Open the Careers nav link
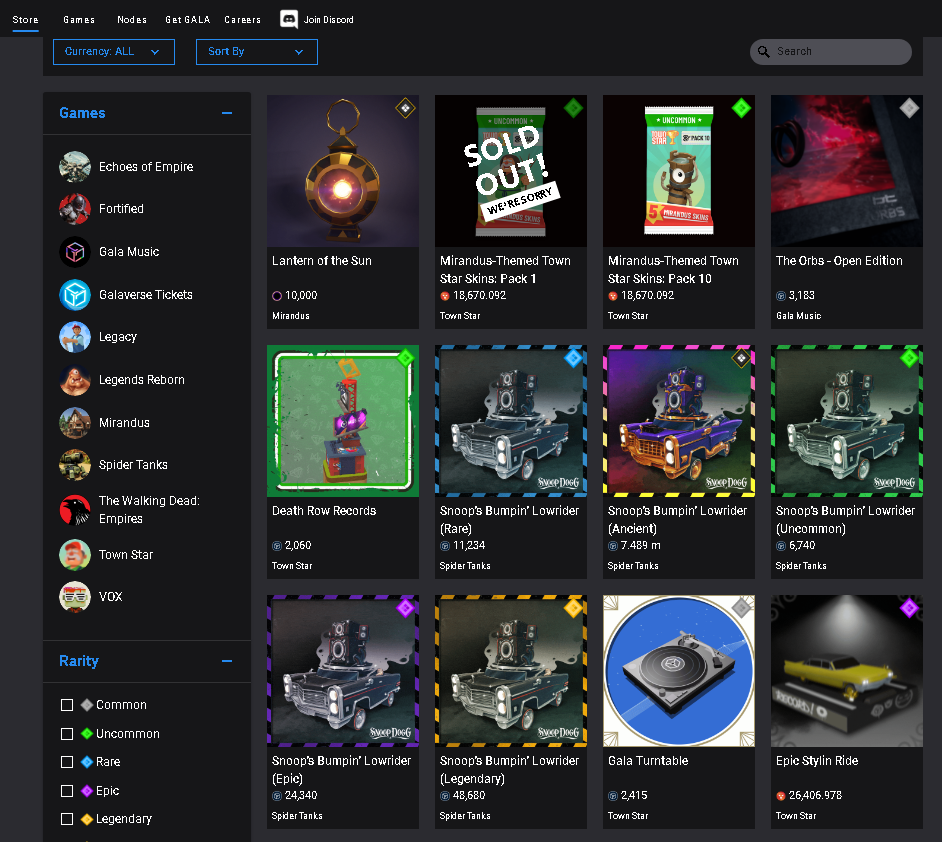942x842 pixels. pos(243,20)
